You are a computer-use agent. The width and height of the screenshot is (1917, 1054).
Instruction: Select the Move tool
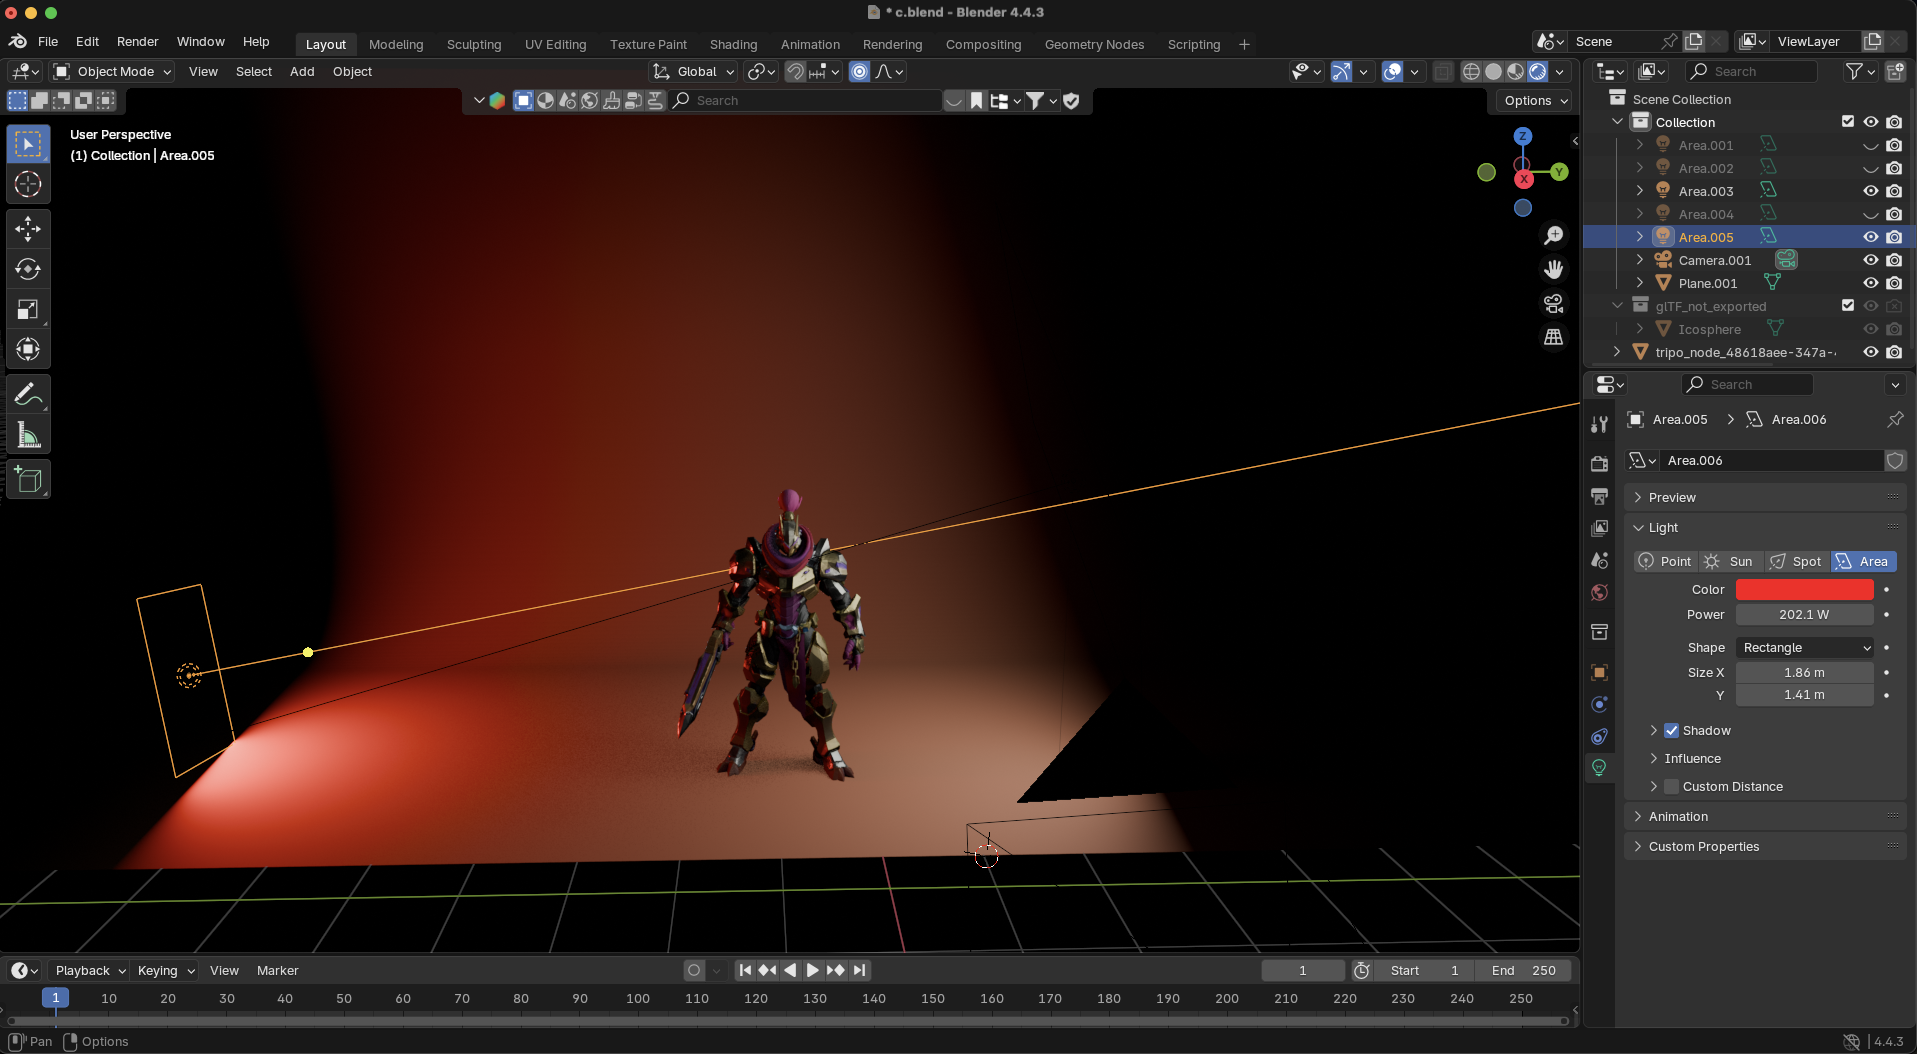(x=28, y=229)
